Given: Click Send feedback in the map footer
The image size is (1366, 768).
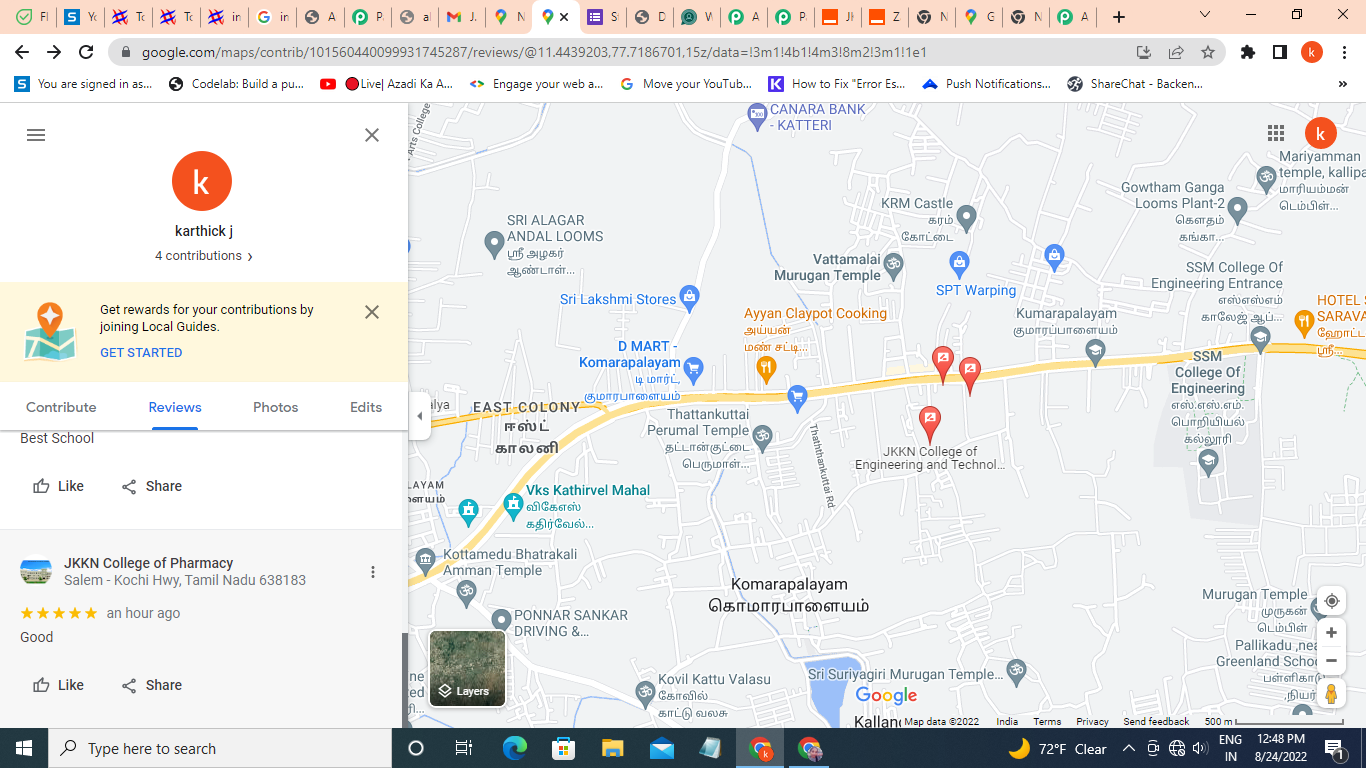Looking at the screenshot, I should click(x=1156, y=721).
